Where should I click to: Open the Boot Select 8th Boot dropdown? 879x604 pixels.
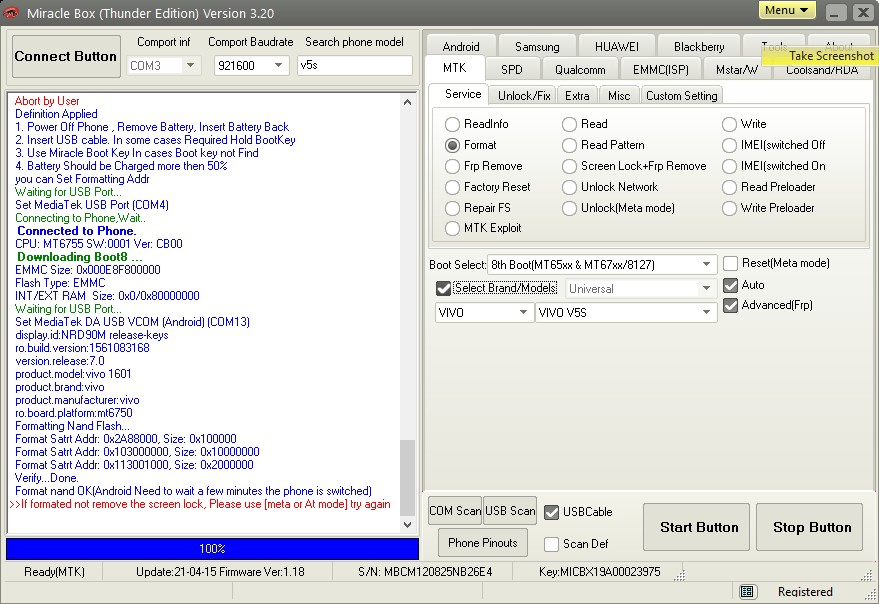point(602,265)
